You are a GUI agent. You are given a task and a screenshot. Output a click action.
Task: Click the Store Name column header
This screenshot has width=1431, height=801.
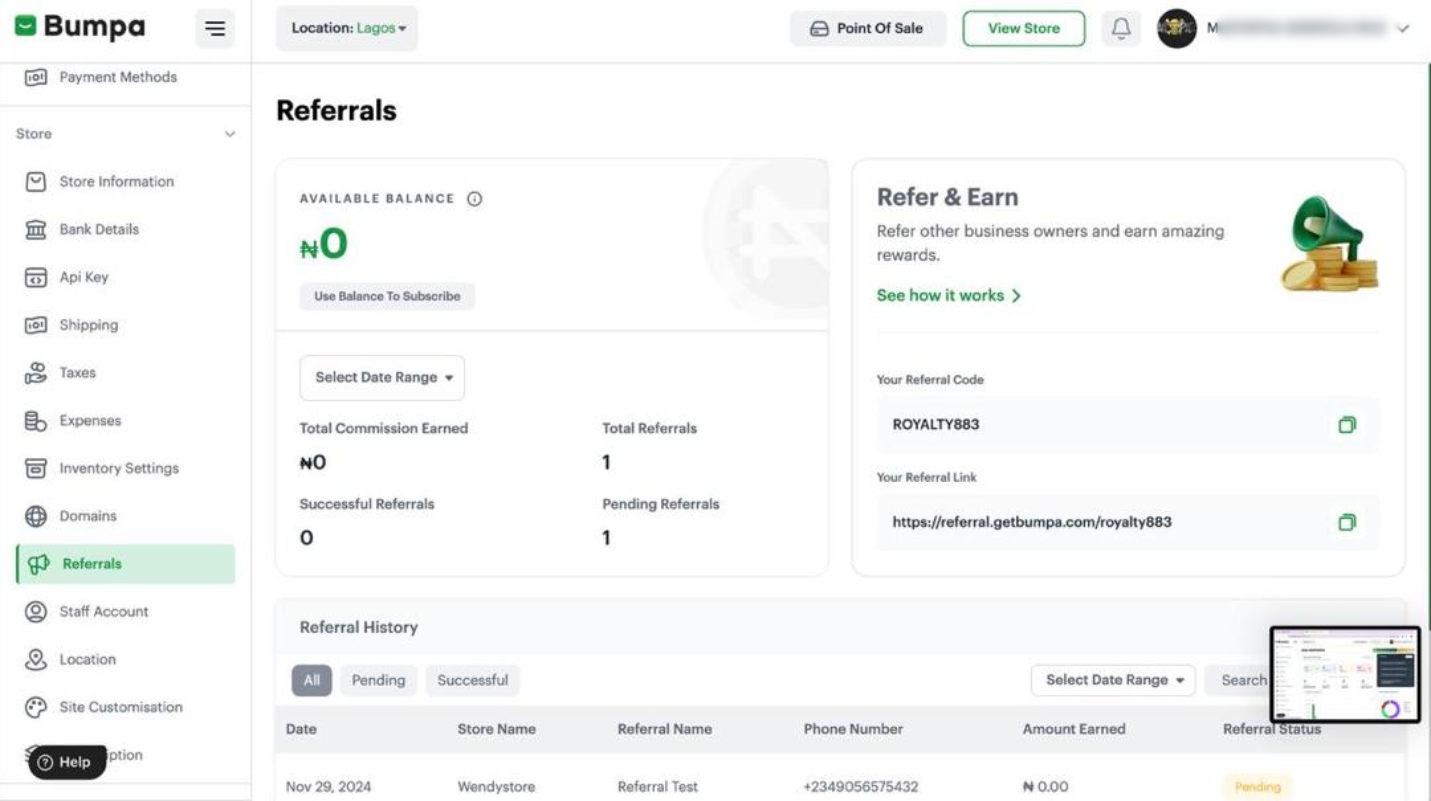point(496,729)
